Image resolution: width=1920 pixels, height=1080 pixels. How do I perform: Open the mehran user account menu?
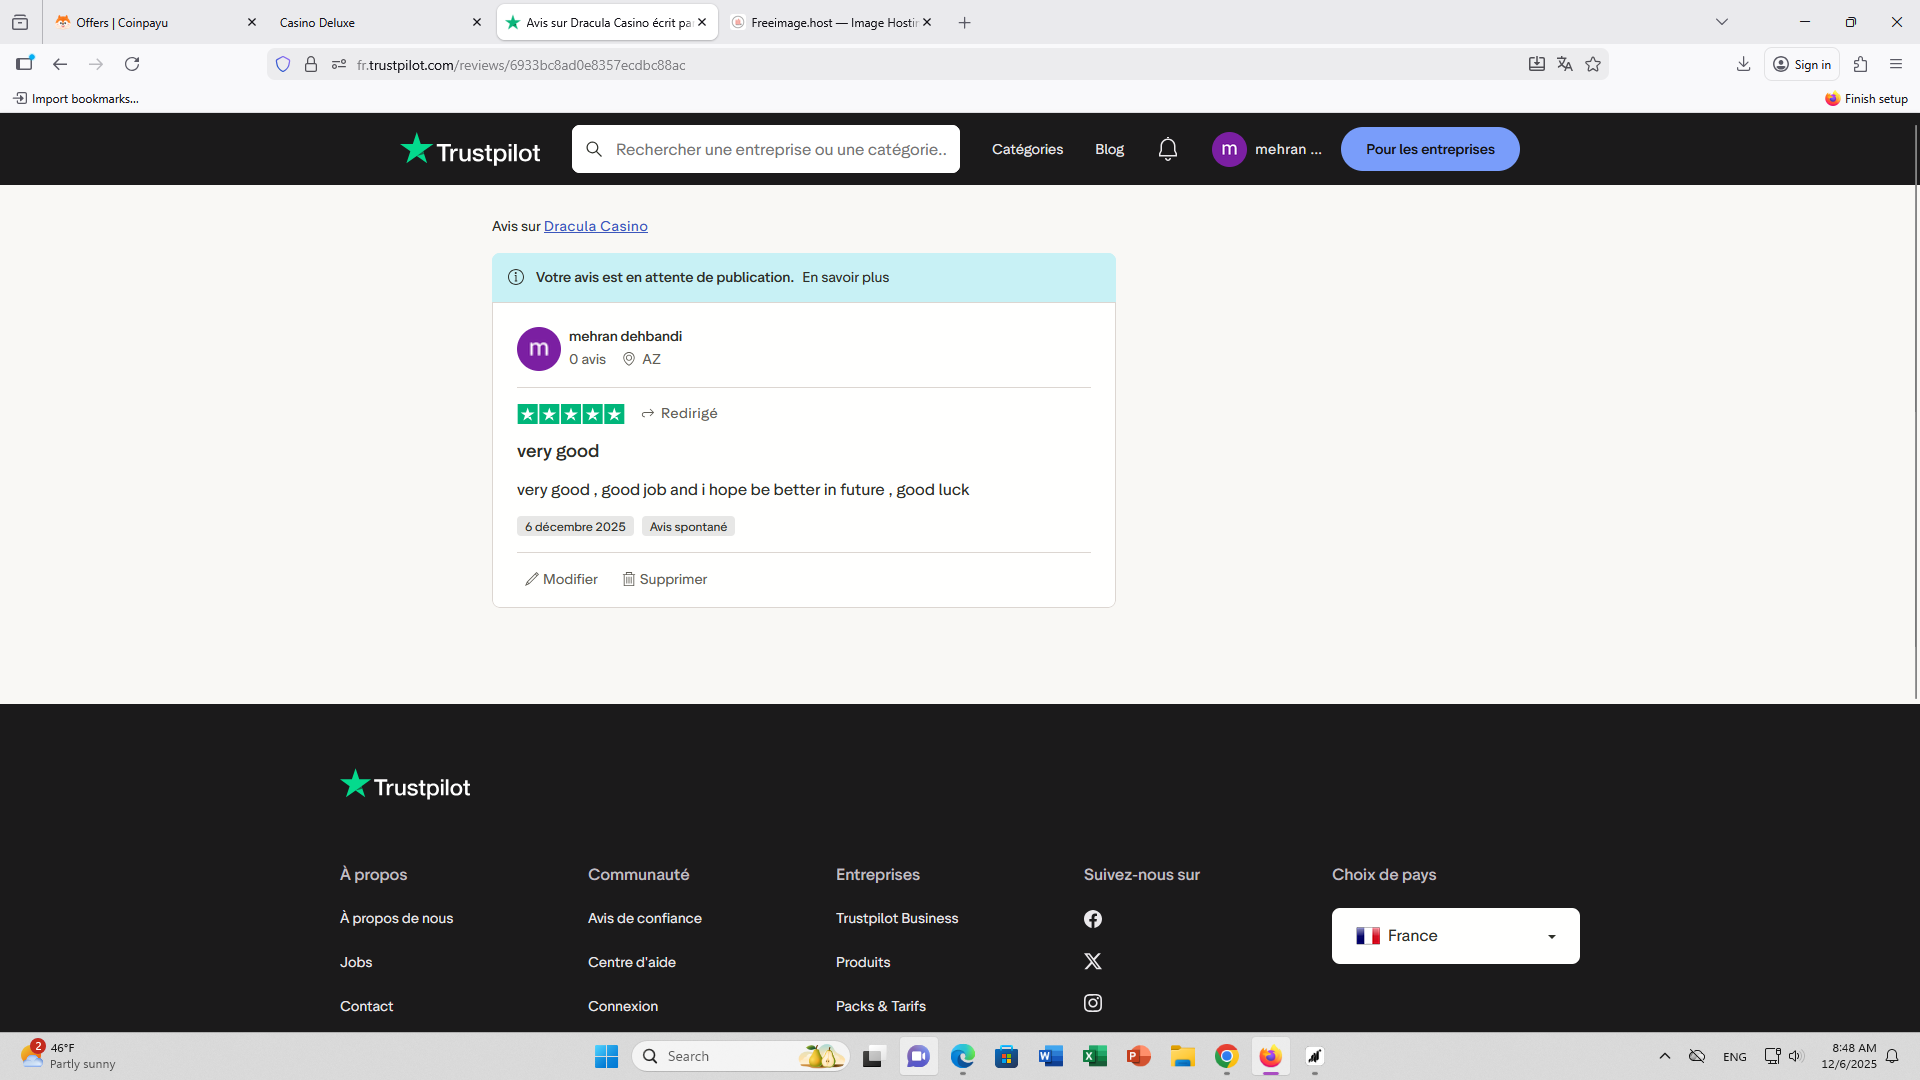click(1267, 149)
